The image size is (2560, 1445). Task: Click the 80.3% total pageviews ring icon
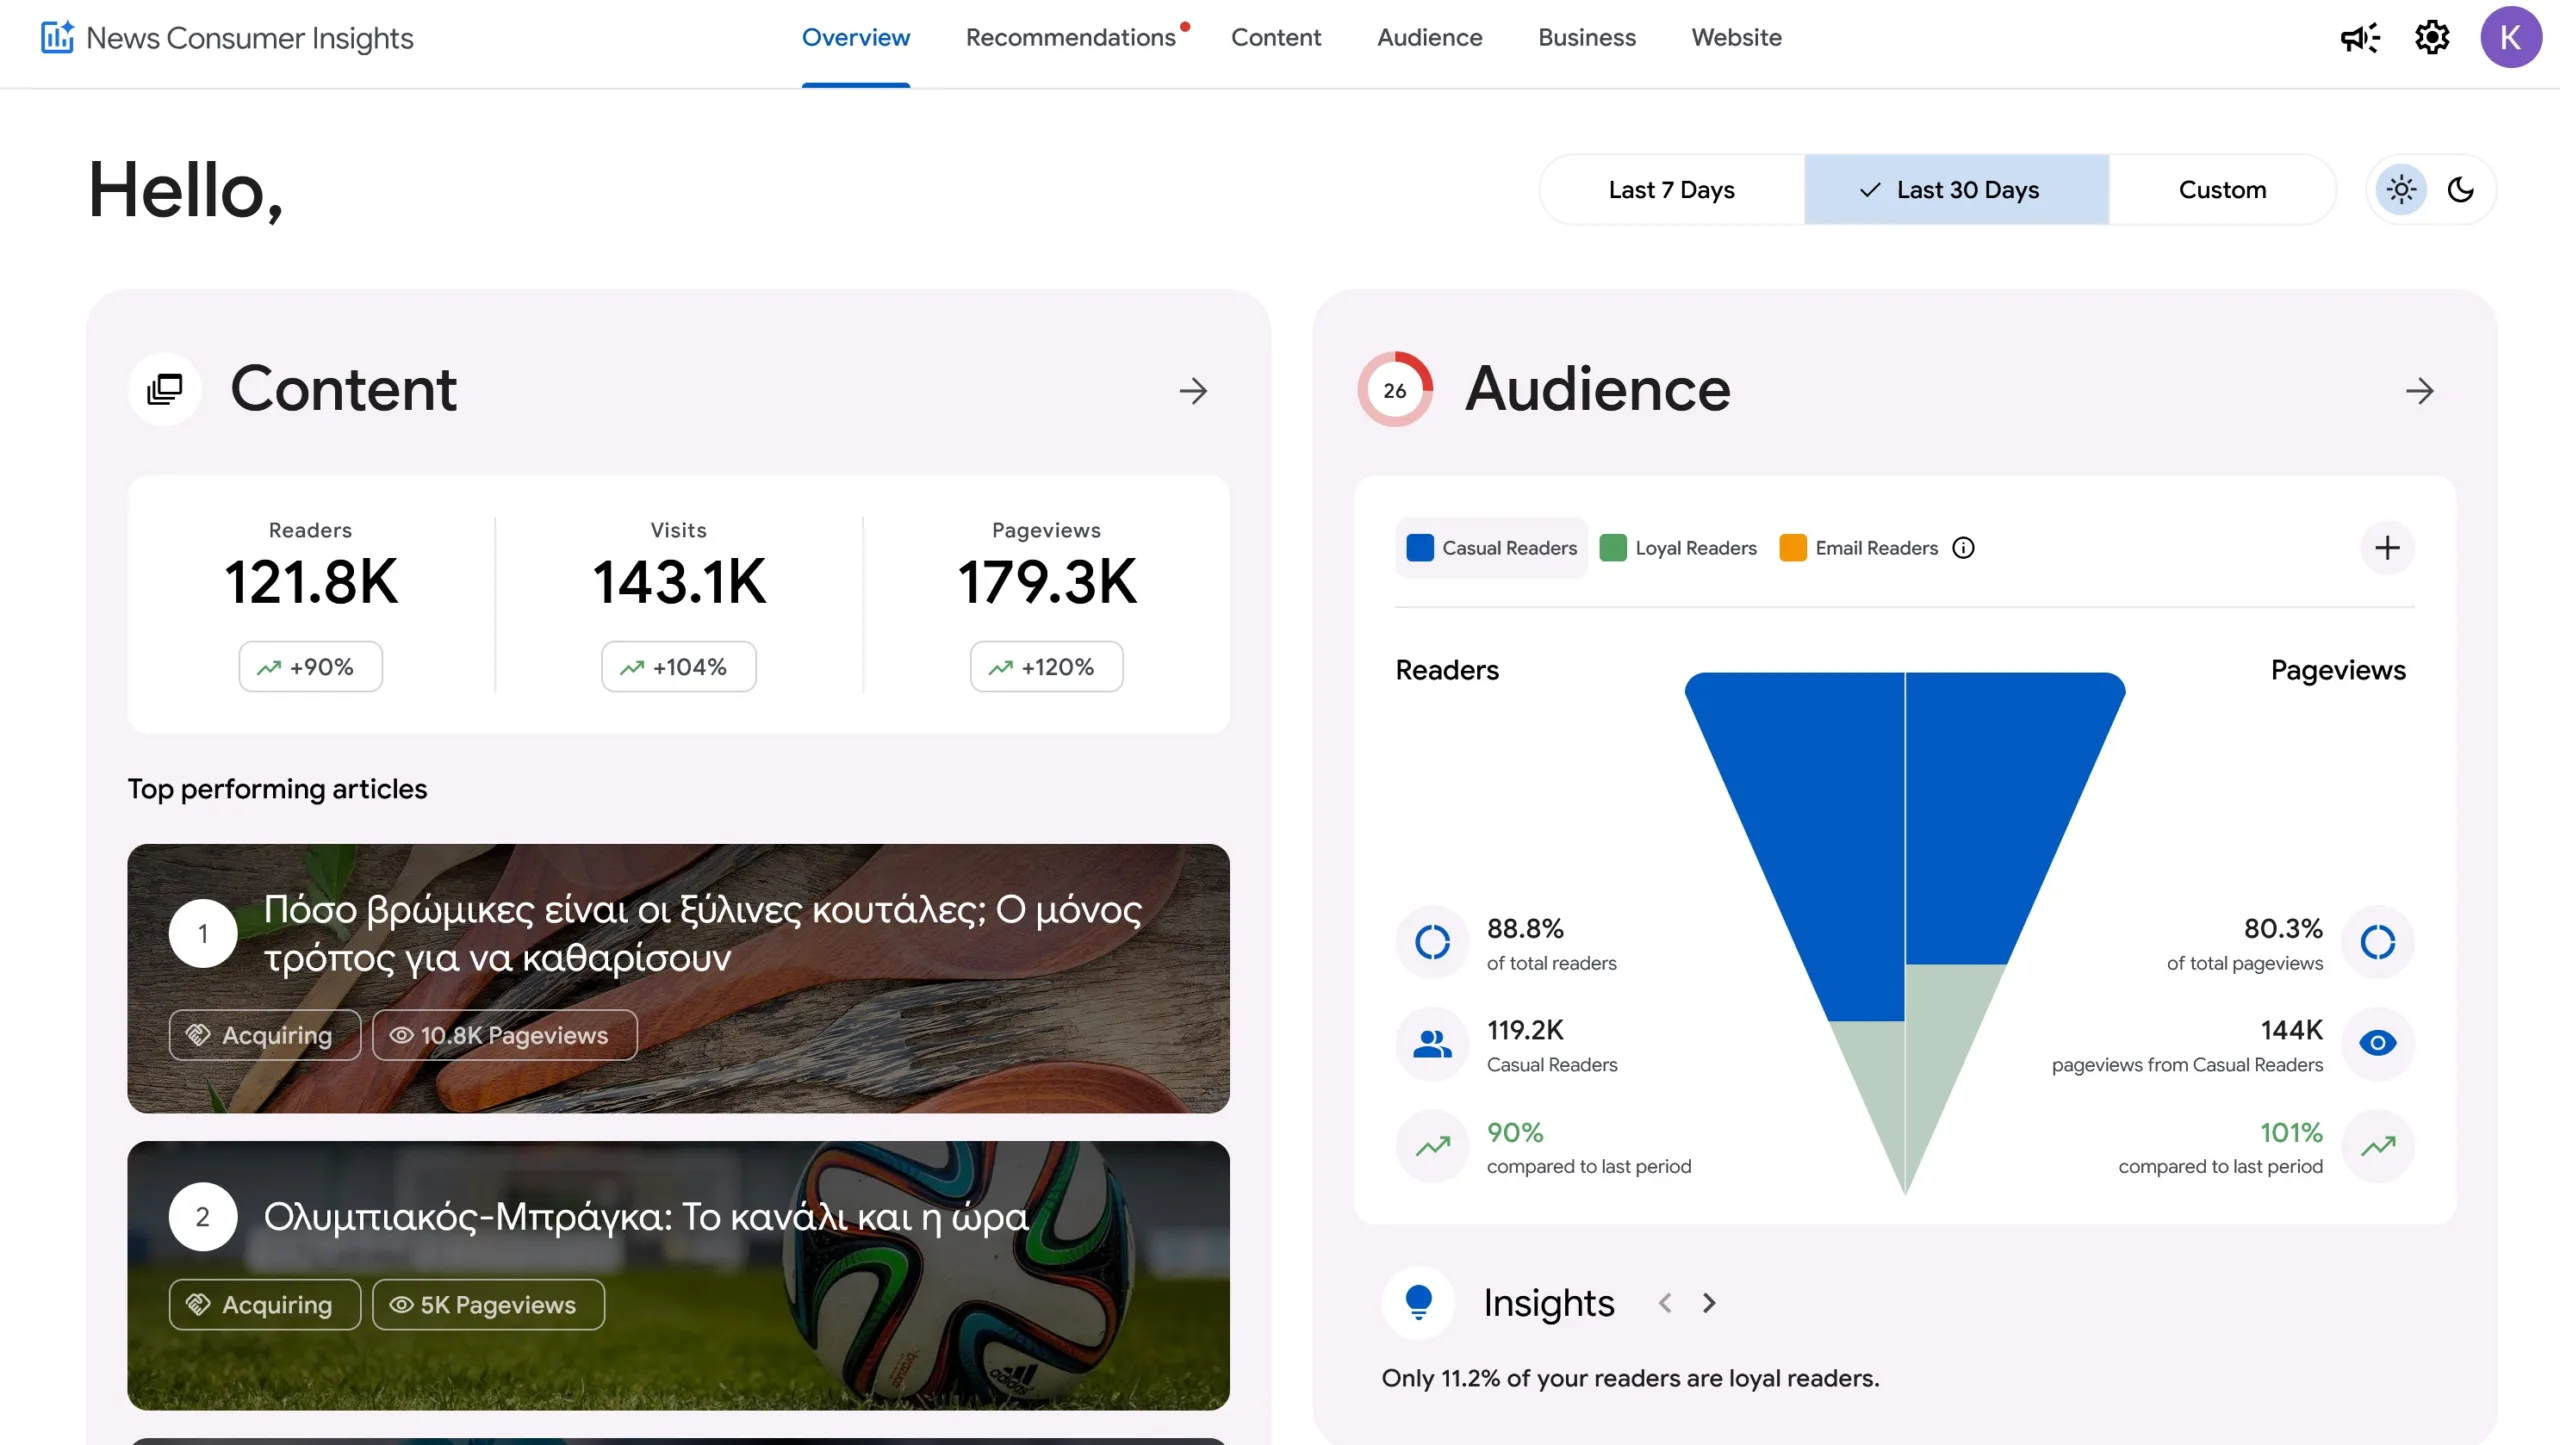(x=2378, y=942)
